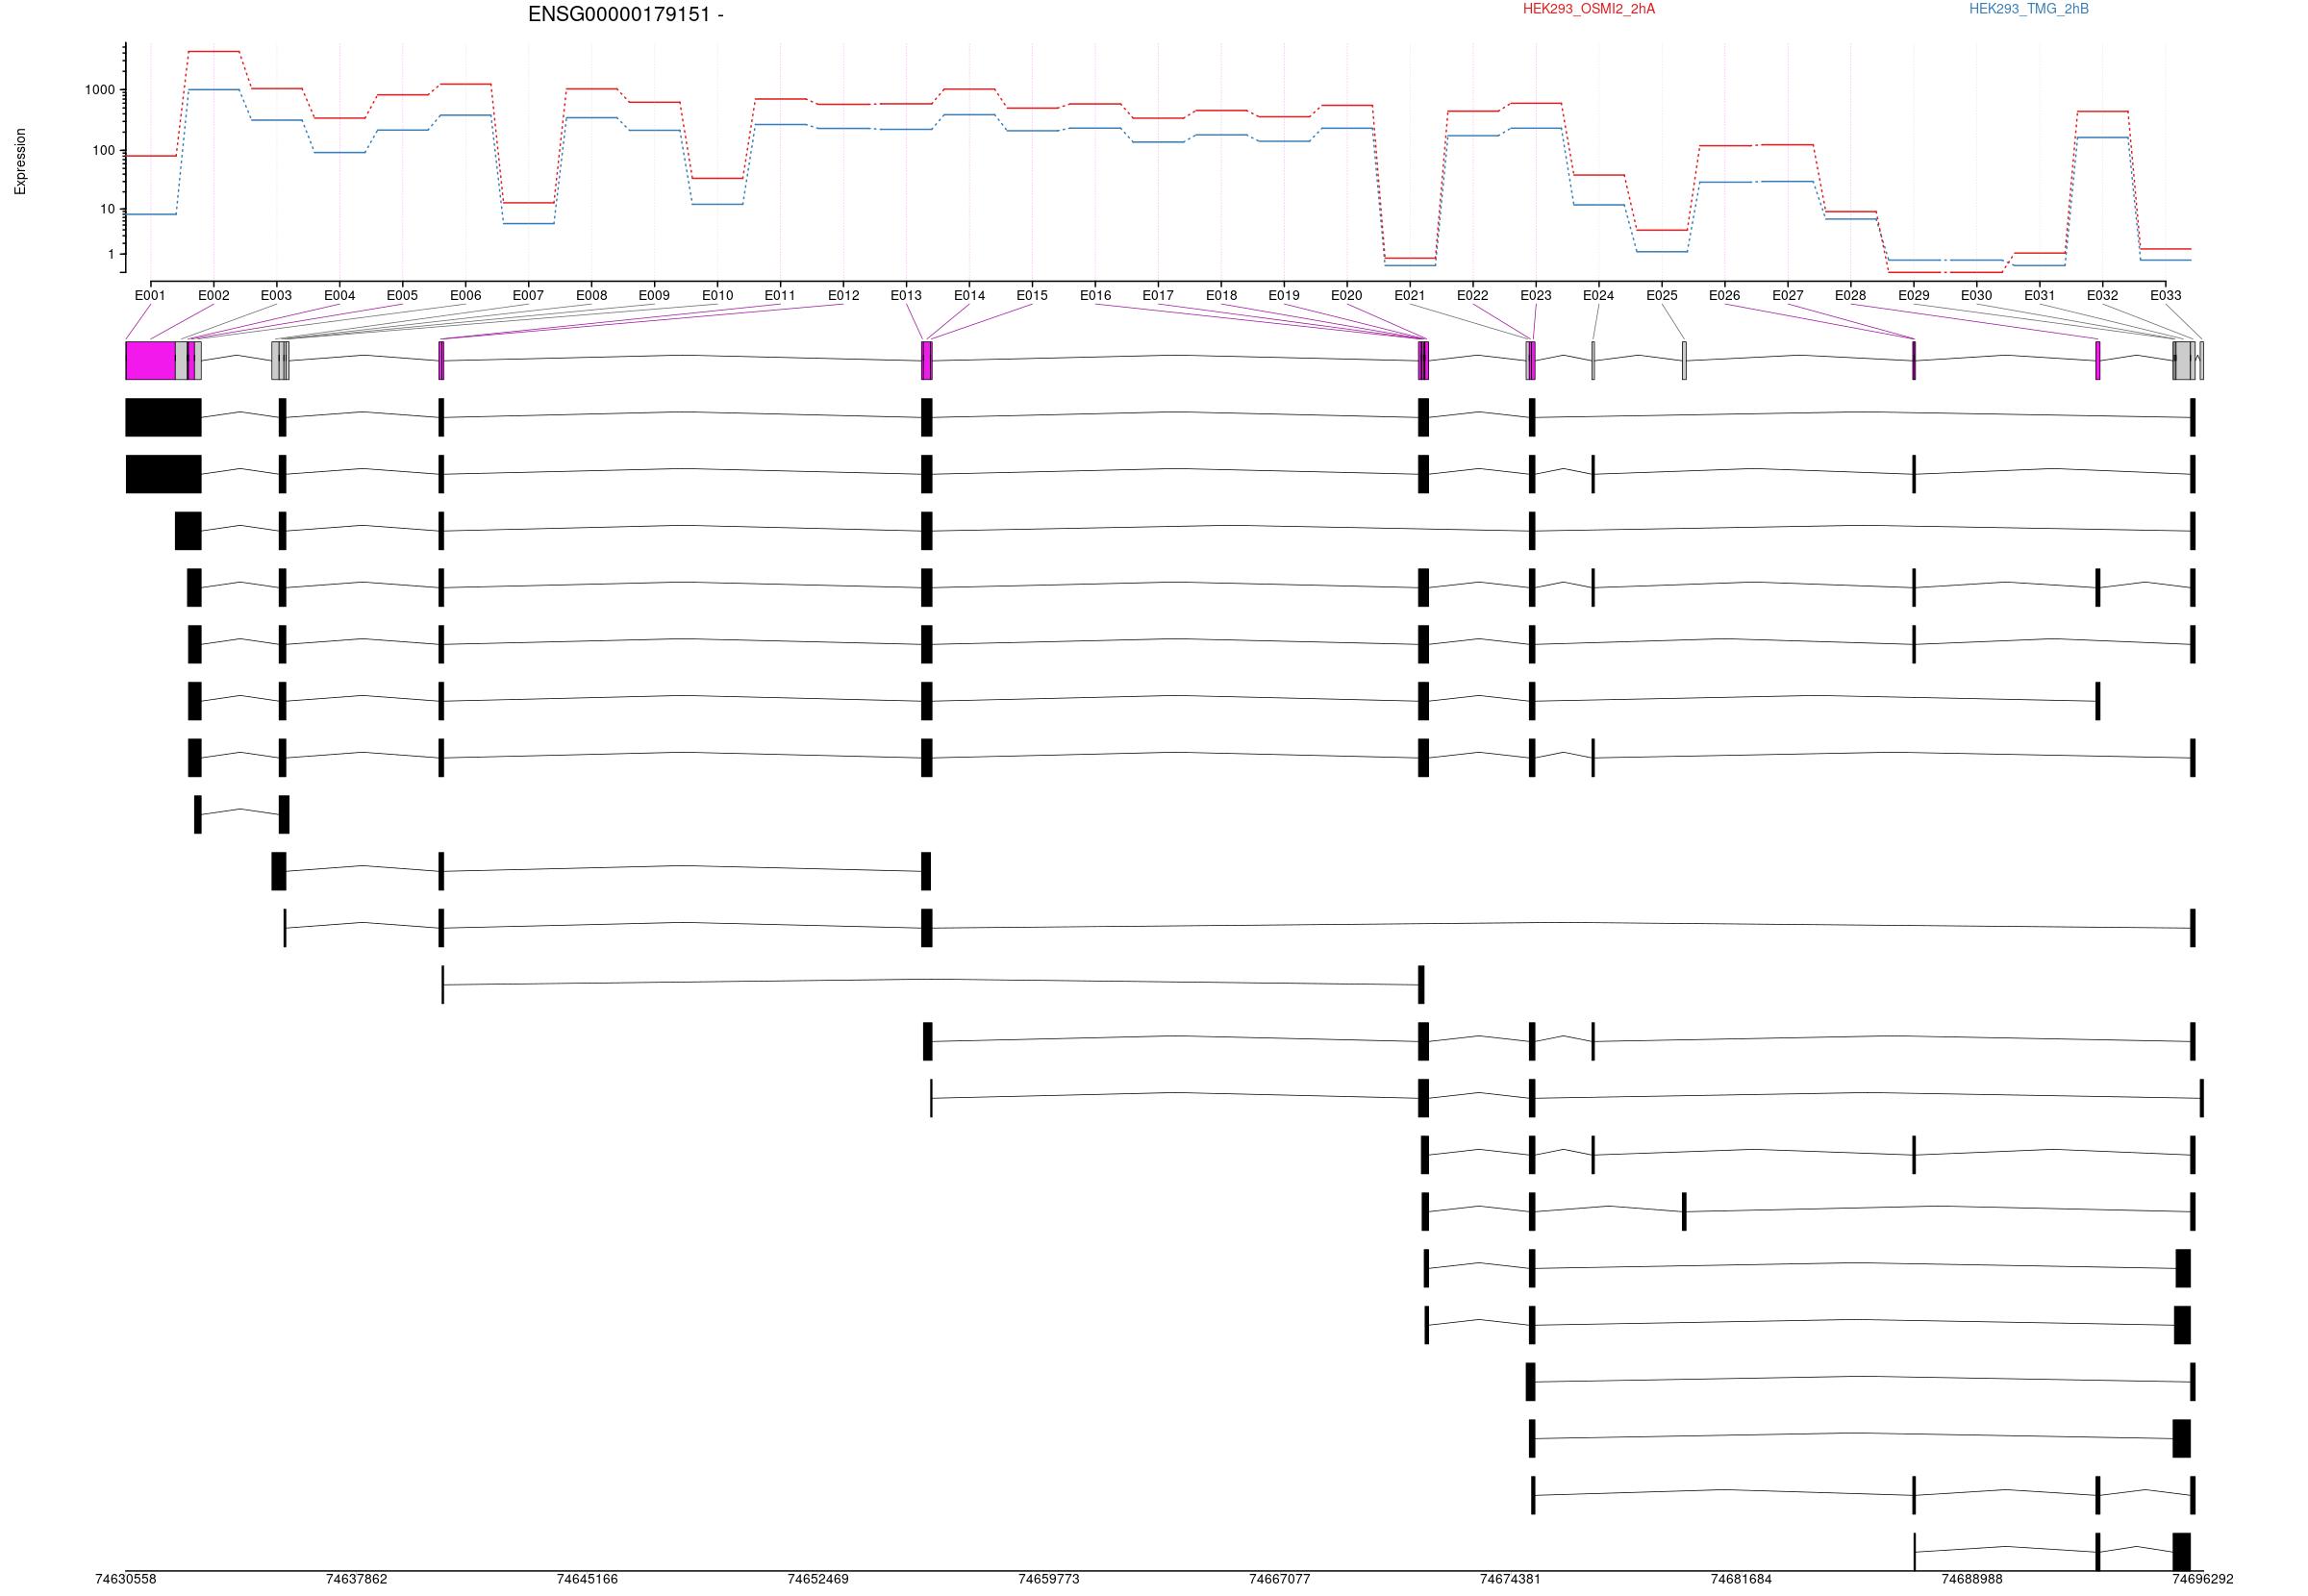Click the exon label E008
The width and height of the screenshot is (2308, 1596).
click(x=591, y=296)
